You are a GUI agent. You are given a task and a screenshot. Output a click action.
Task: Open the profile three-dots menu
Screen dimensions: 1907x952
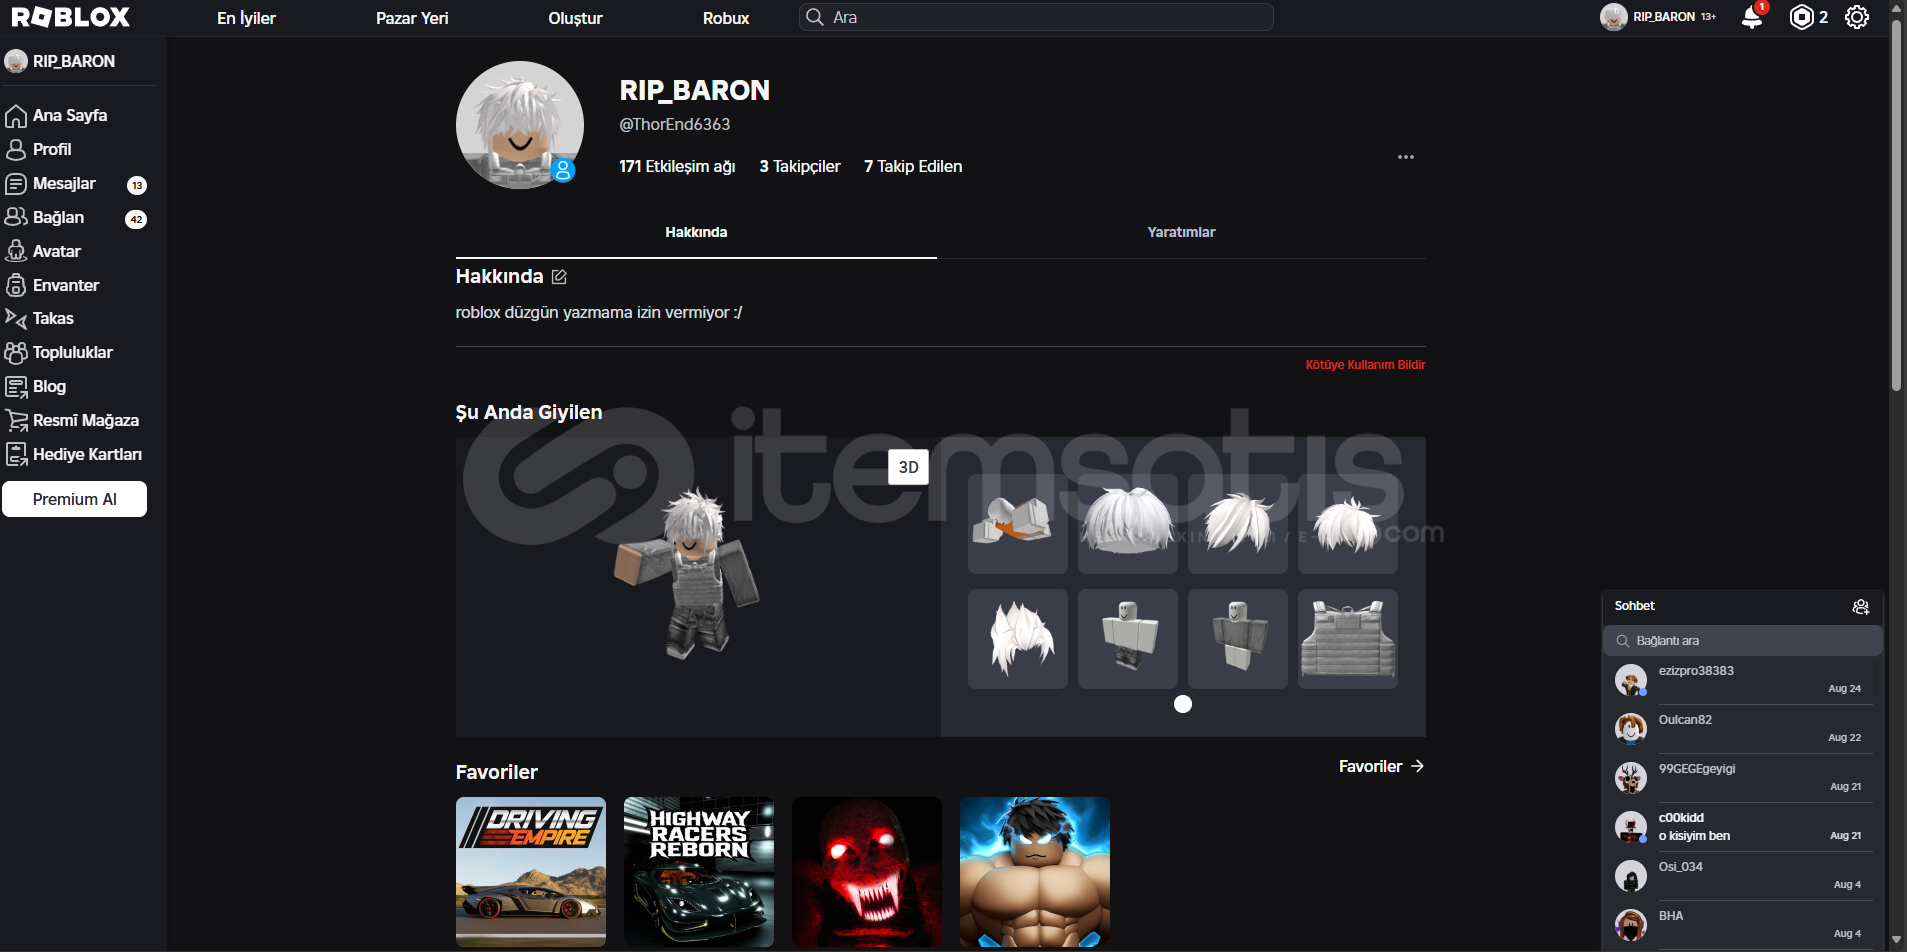click(1406, 157)
